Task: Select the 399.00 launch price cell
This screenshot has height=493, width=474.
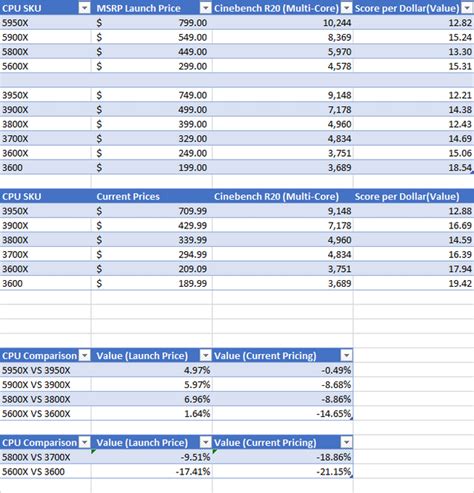Action: (152, 124)
